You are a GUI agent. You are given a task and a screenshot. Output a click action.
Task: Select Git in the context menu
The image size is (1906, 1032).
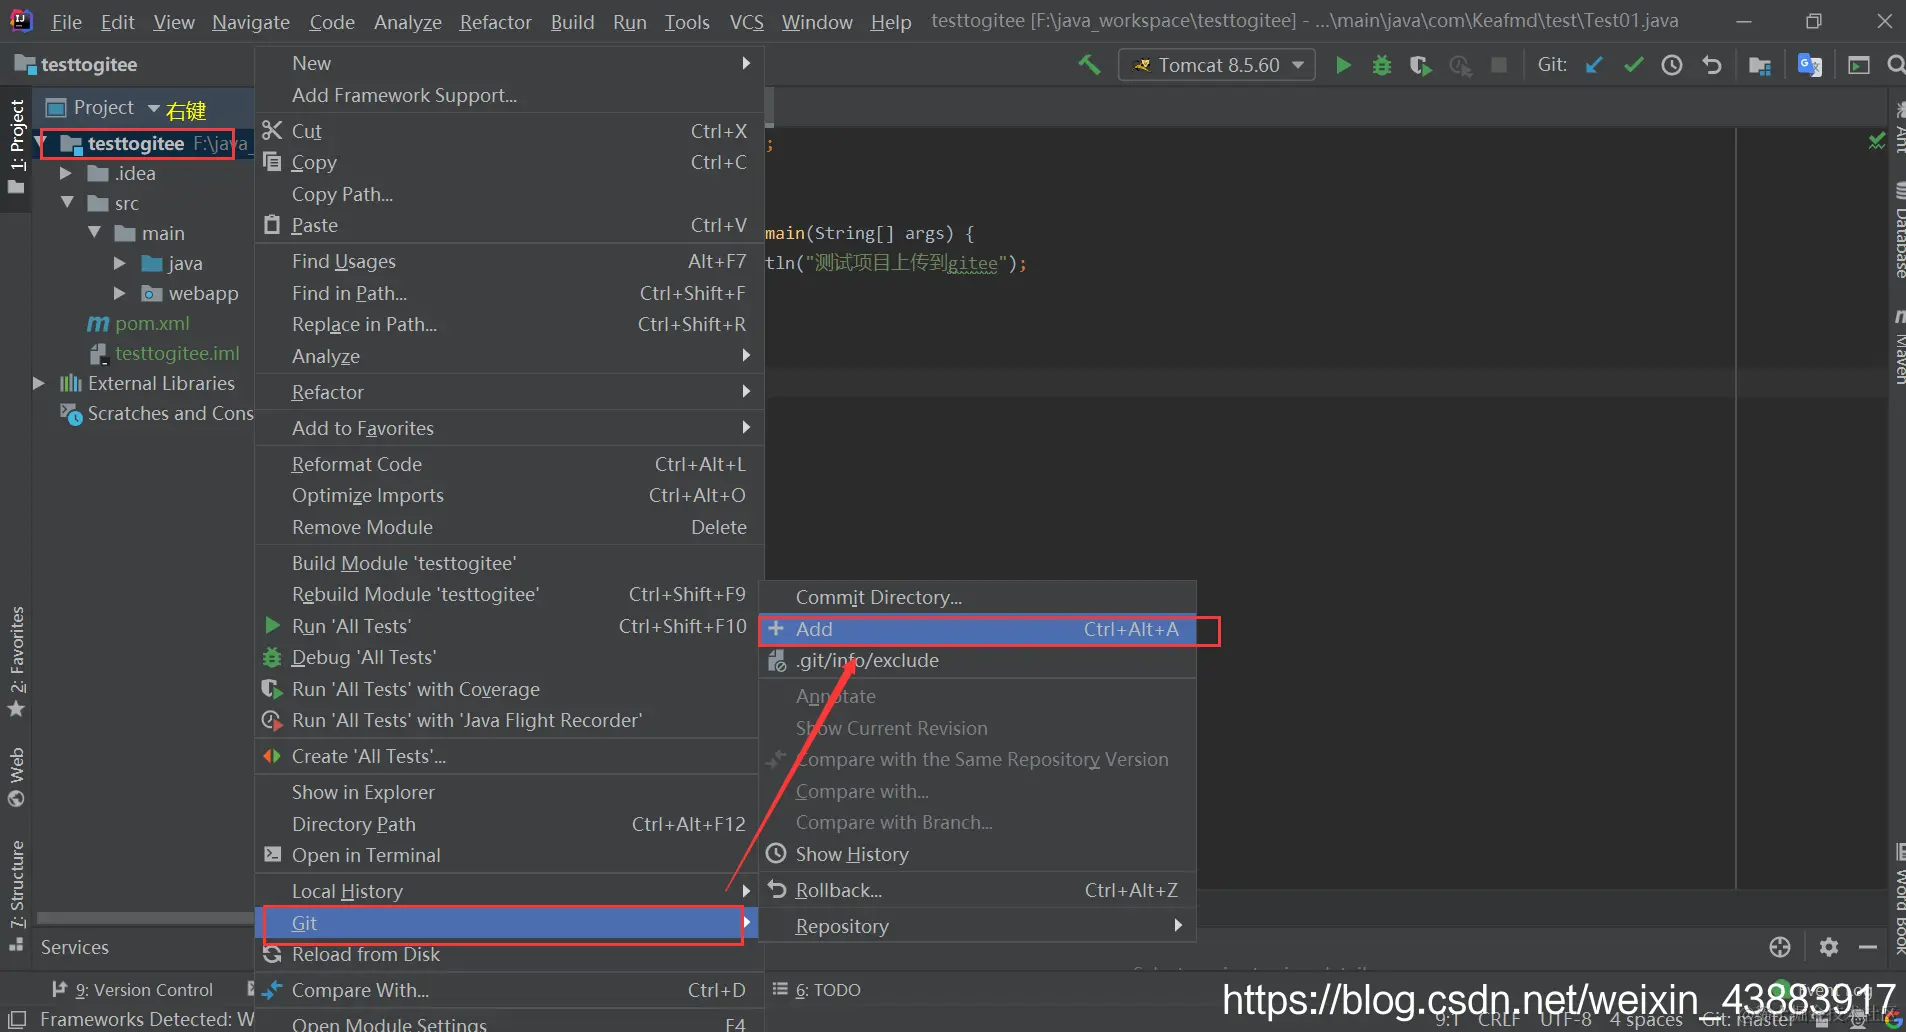tap(506, 923)
